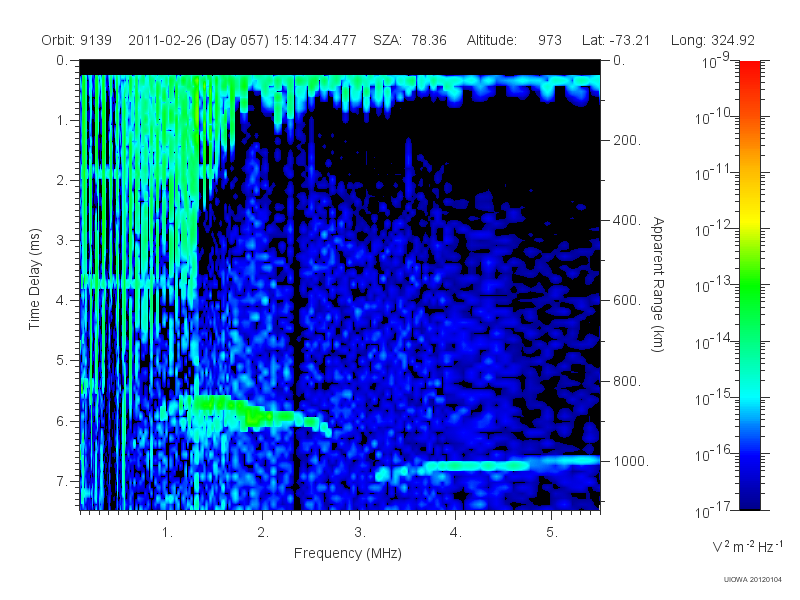Click the 'Orbit: 9139' header text

pos(77,40)
